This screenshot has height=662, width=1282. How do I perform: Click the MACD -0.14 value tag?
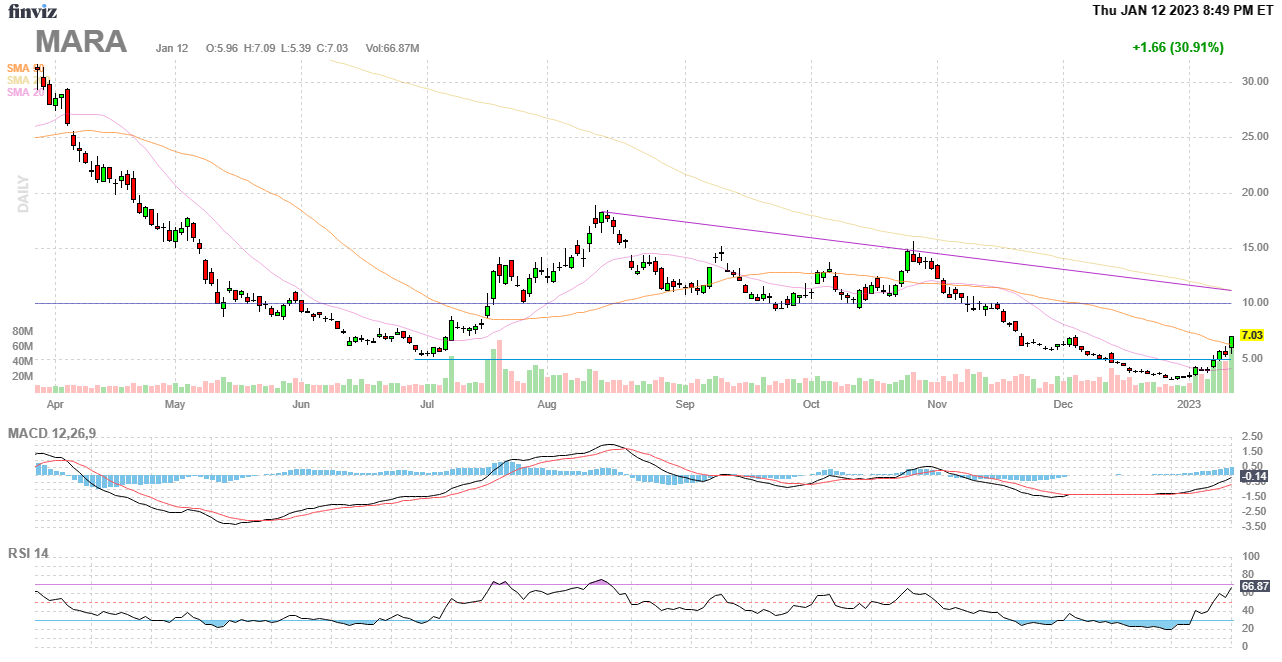pyautogui.click(x=1253, y=477)
